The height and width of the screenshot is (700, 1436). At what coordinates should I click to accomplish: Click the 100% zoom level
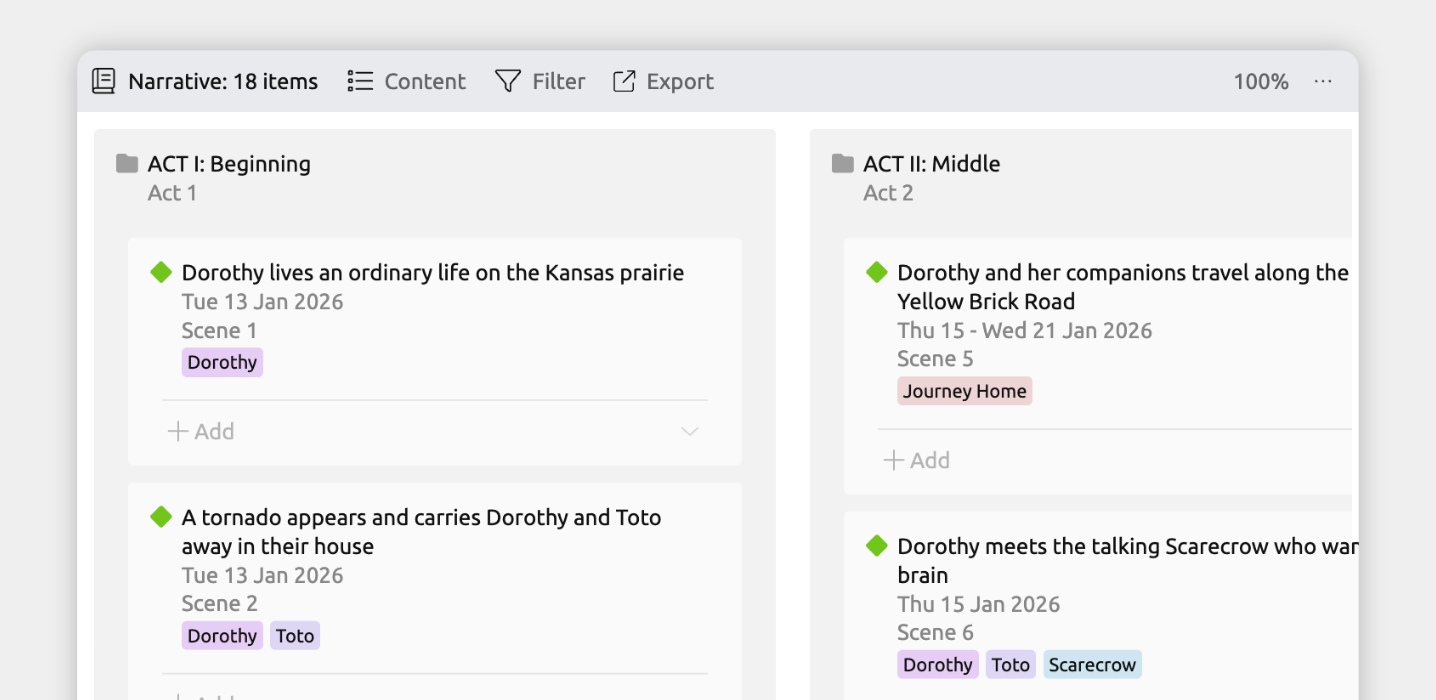tap(1261, 82)
